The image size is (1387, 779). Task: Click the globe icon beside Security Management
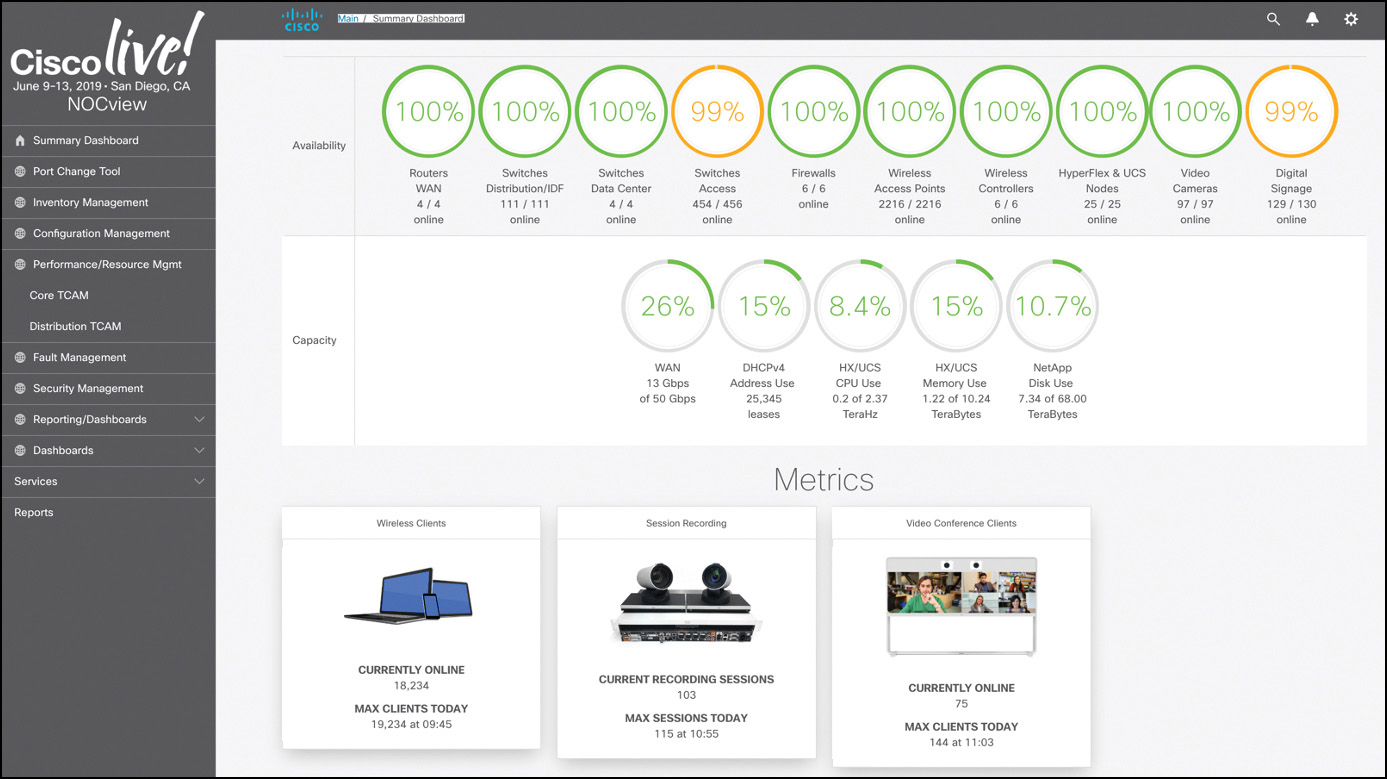pyautogui.click(x=20, y=389)
